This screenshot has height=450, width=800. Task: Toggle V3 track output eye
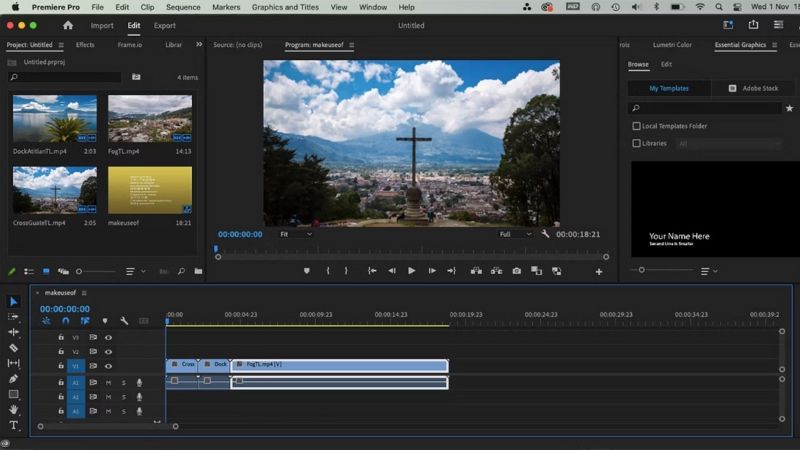point(108,337)
